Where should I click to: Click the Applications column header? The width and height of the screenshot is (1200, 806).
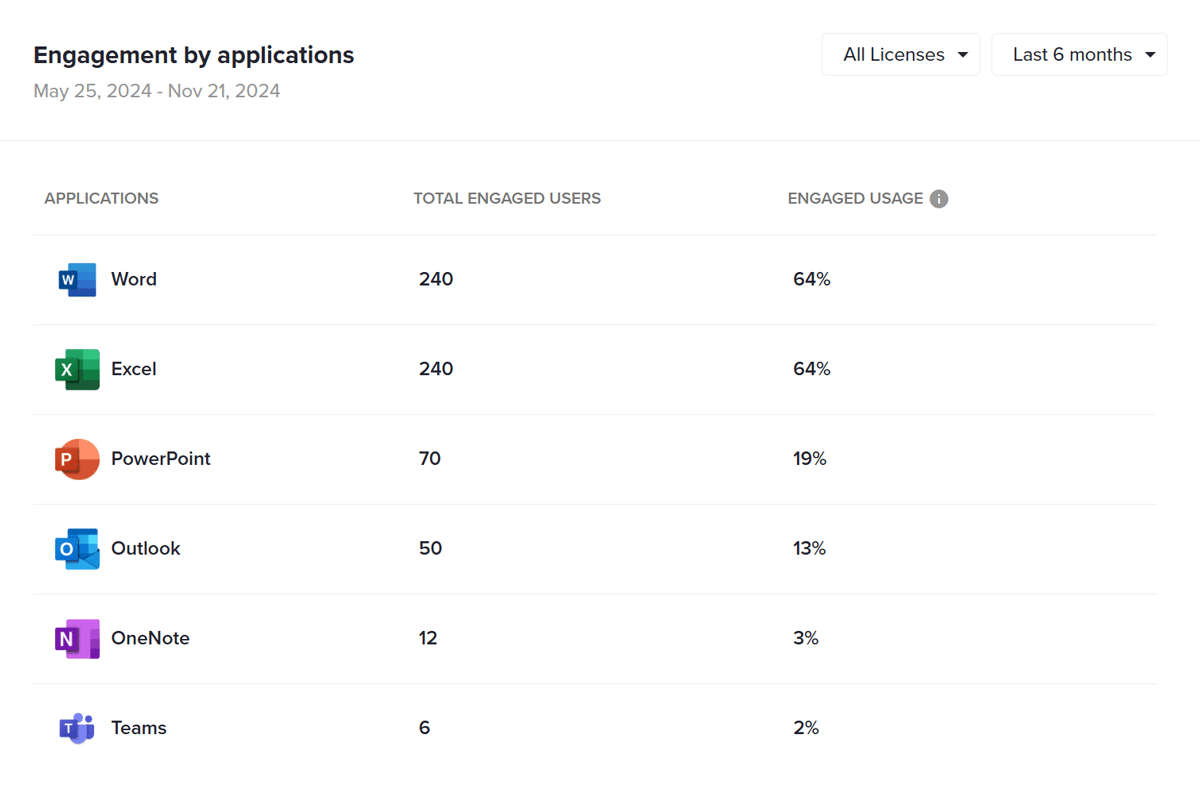(101, 198)
